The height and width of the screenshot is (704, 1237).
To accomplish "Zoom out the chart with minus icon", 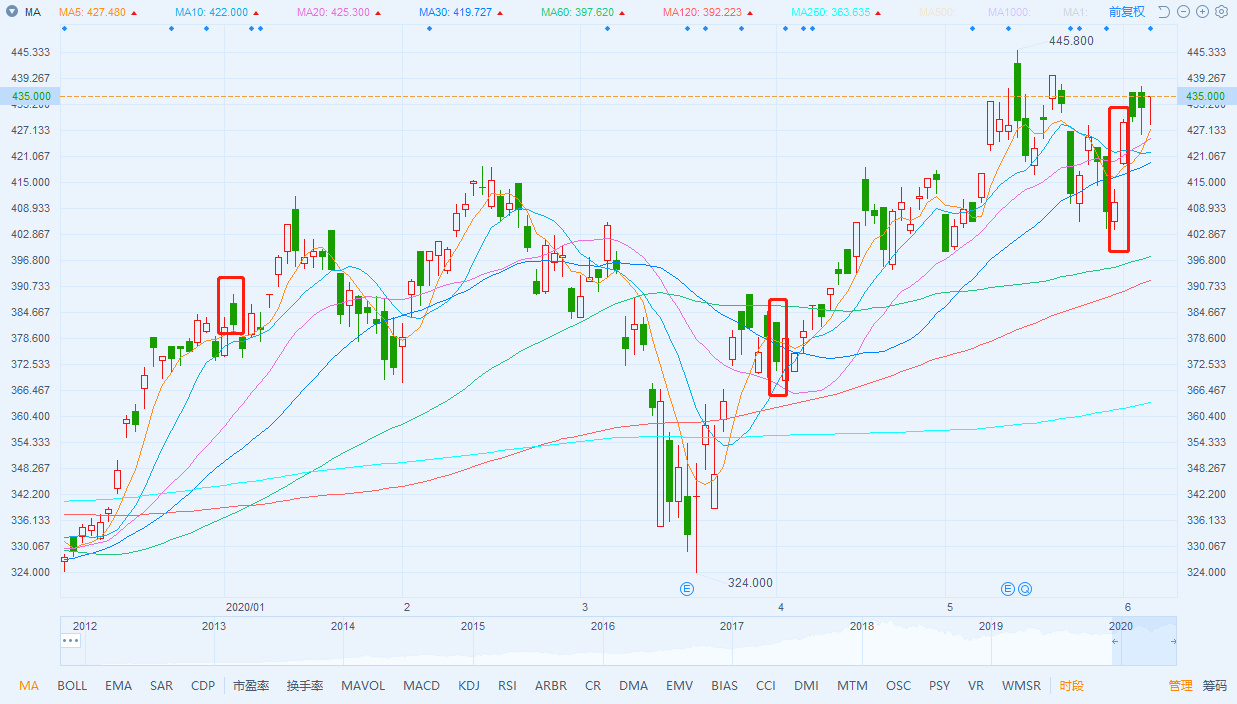I will (x=1183, y=12).
